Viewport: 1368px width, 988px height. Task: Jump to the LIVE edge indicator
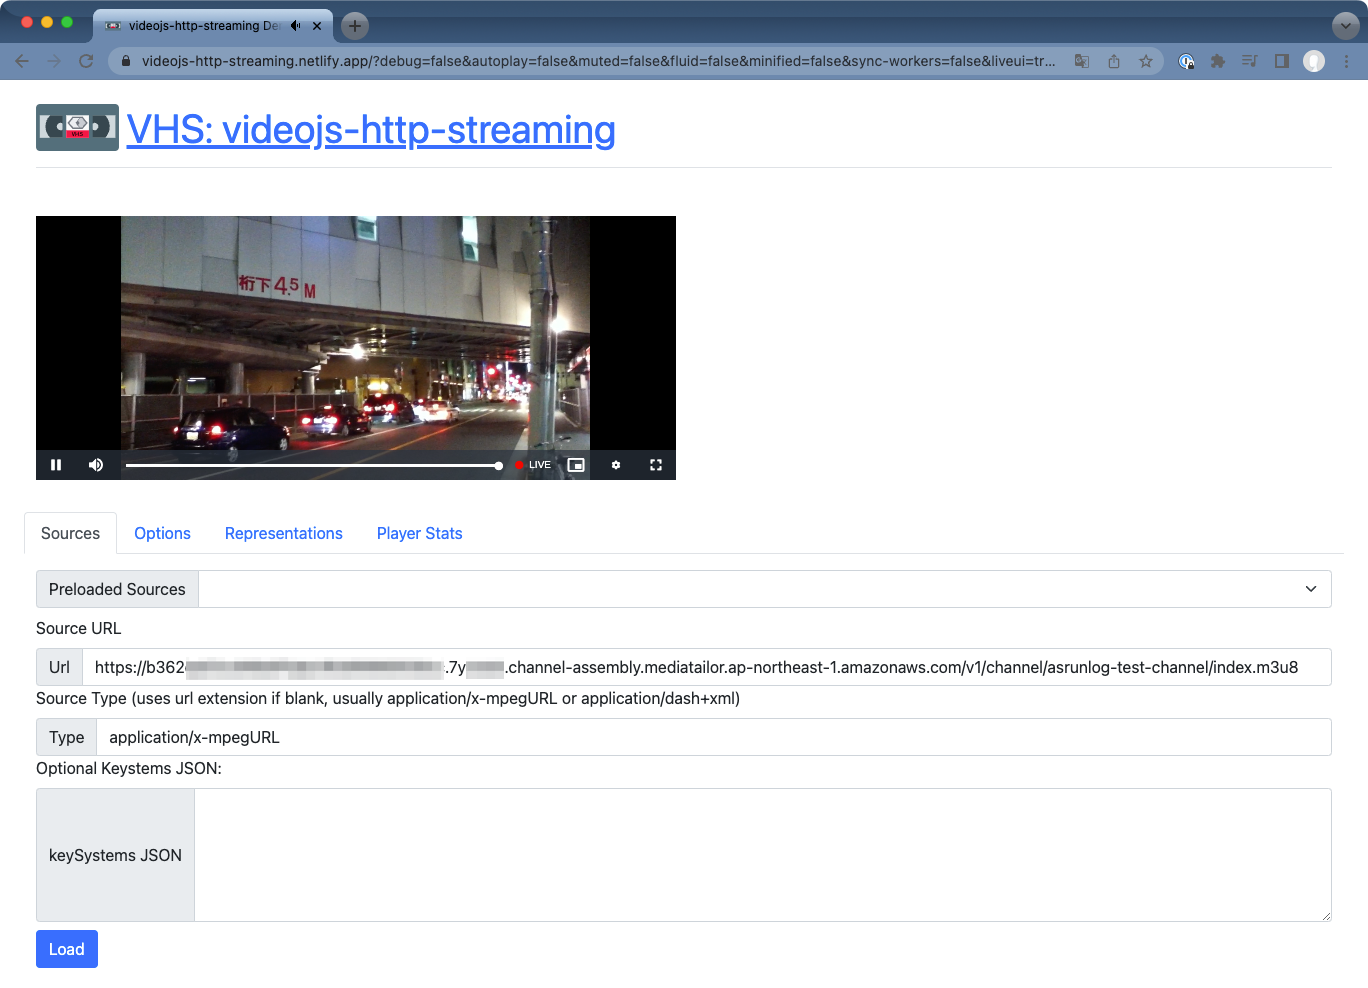point(534,465)
